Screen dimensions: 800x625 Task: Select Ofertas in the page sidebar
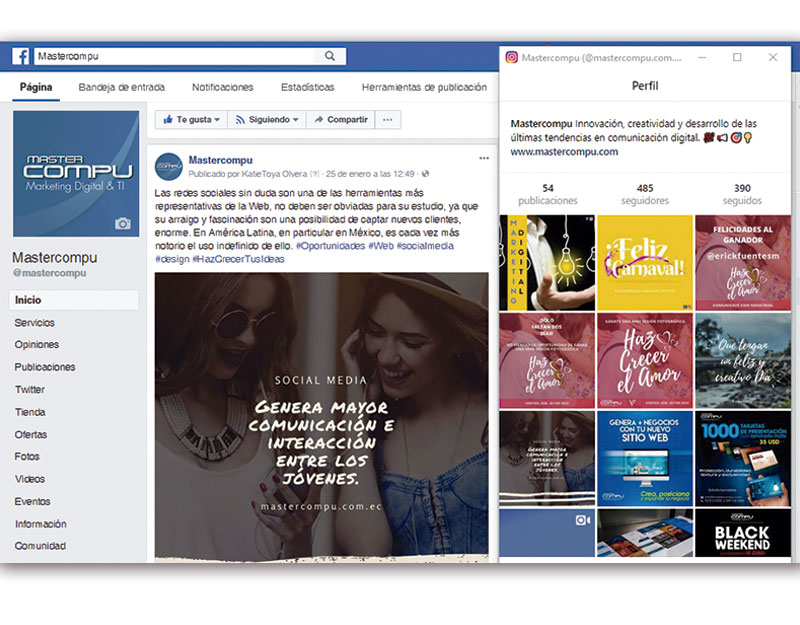click(x=31, y=434)
